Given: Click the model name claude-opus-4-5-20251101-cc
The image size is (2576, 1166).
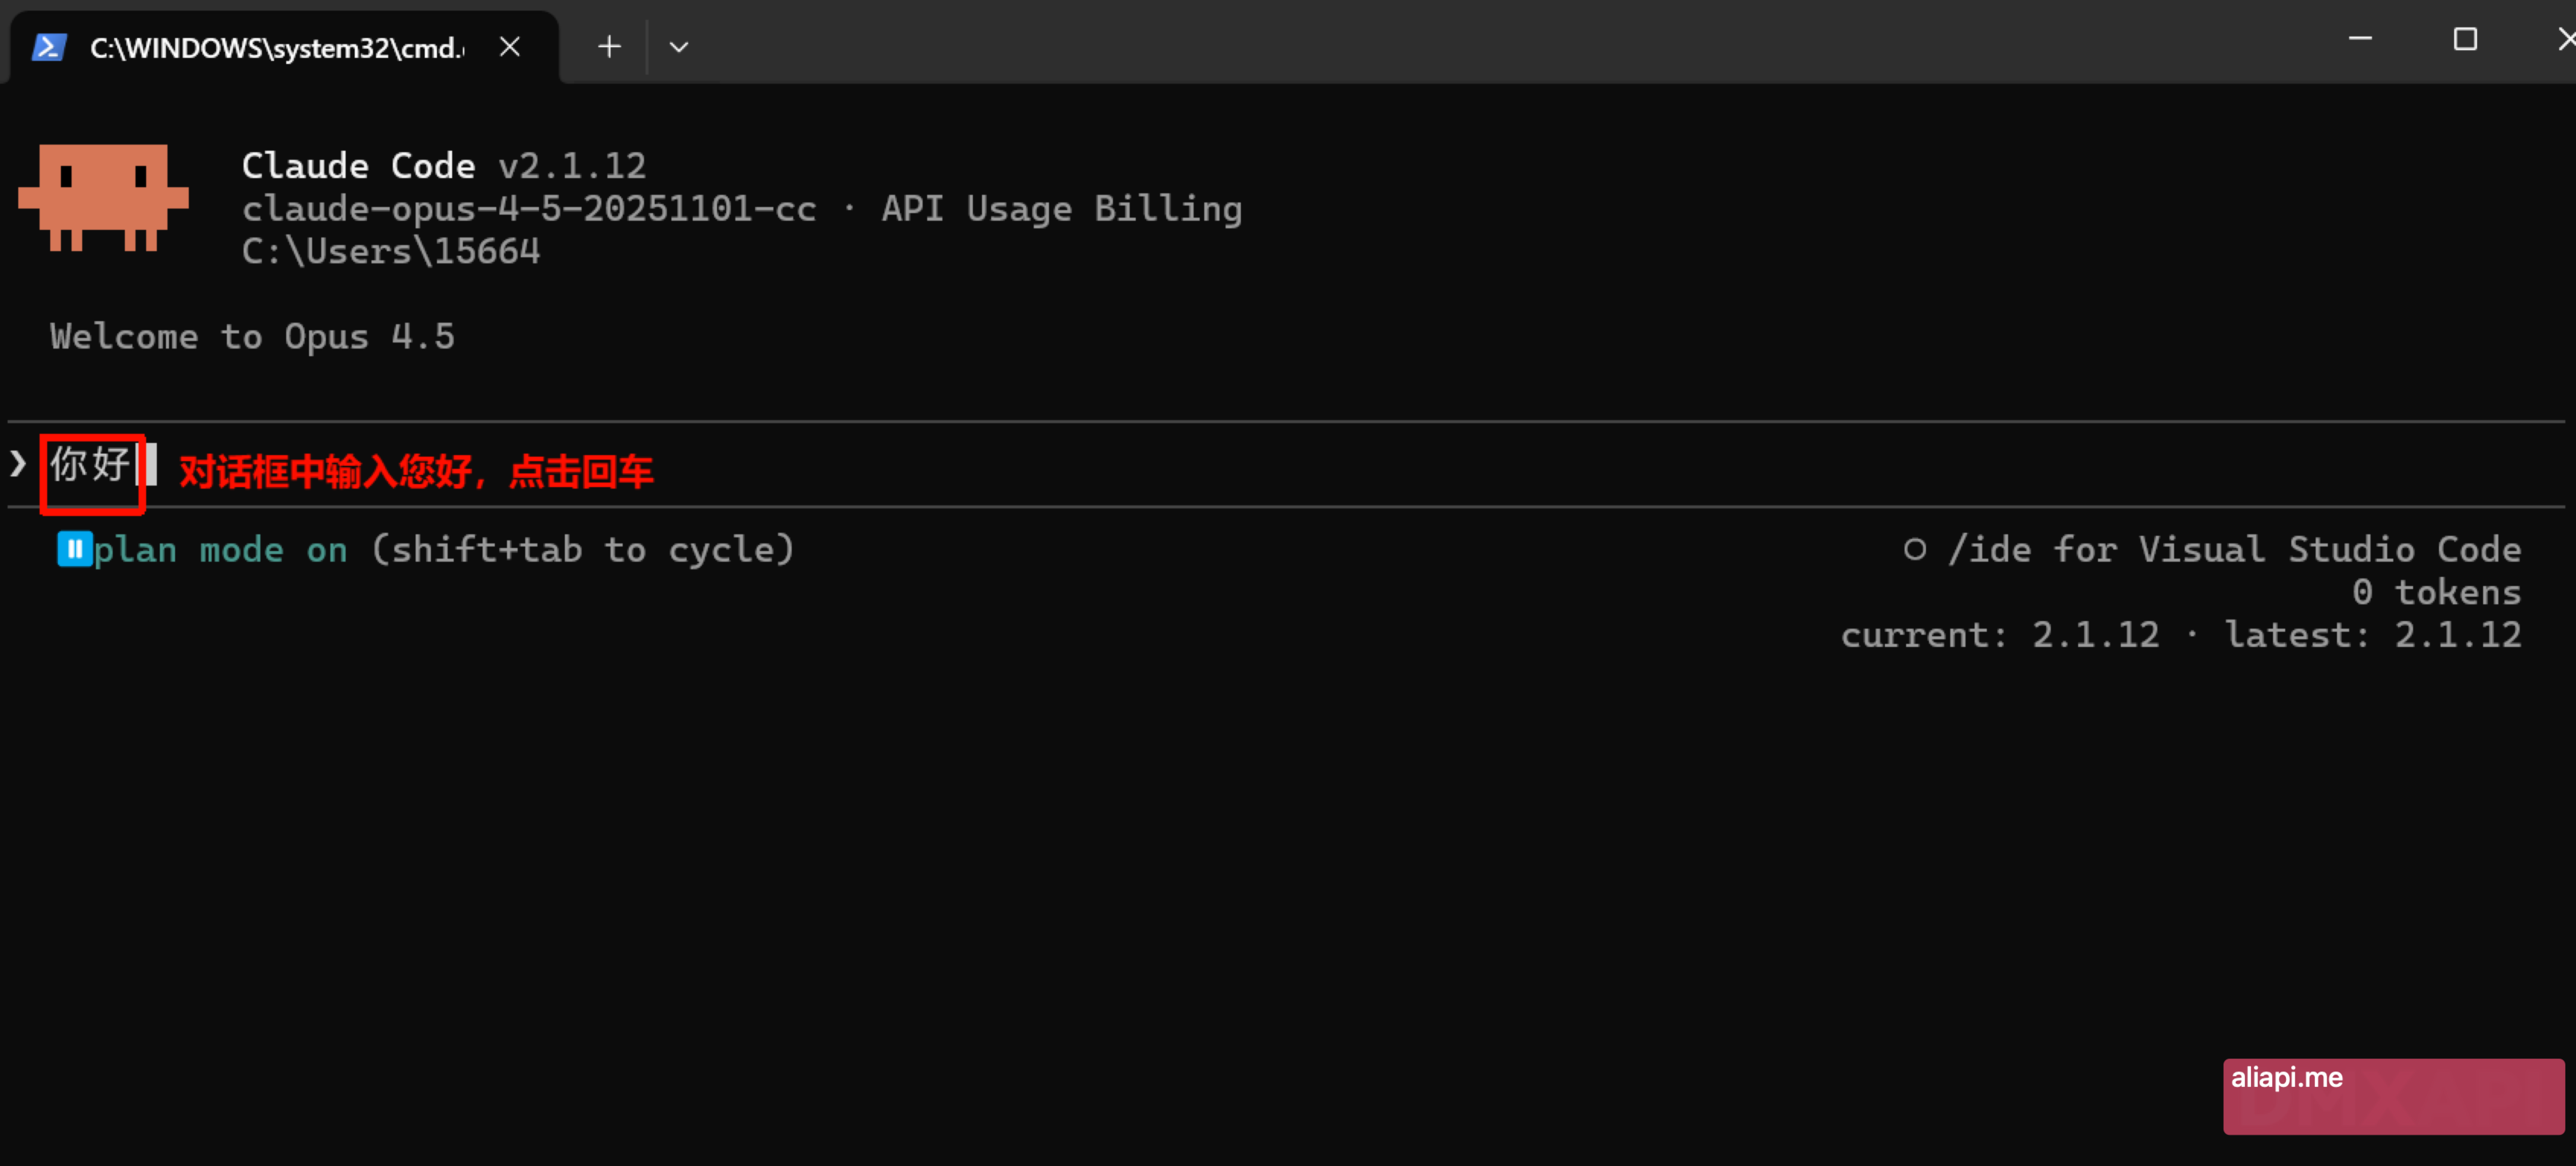Looking at the screenshot, I should (x=529, y=208).
